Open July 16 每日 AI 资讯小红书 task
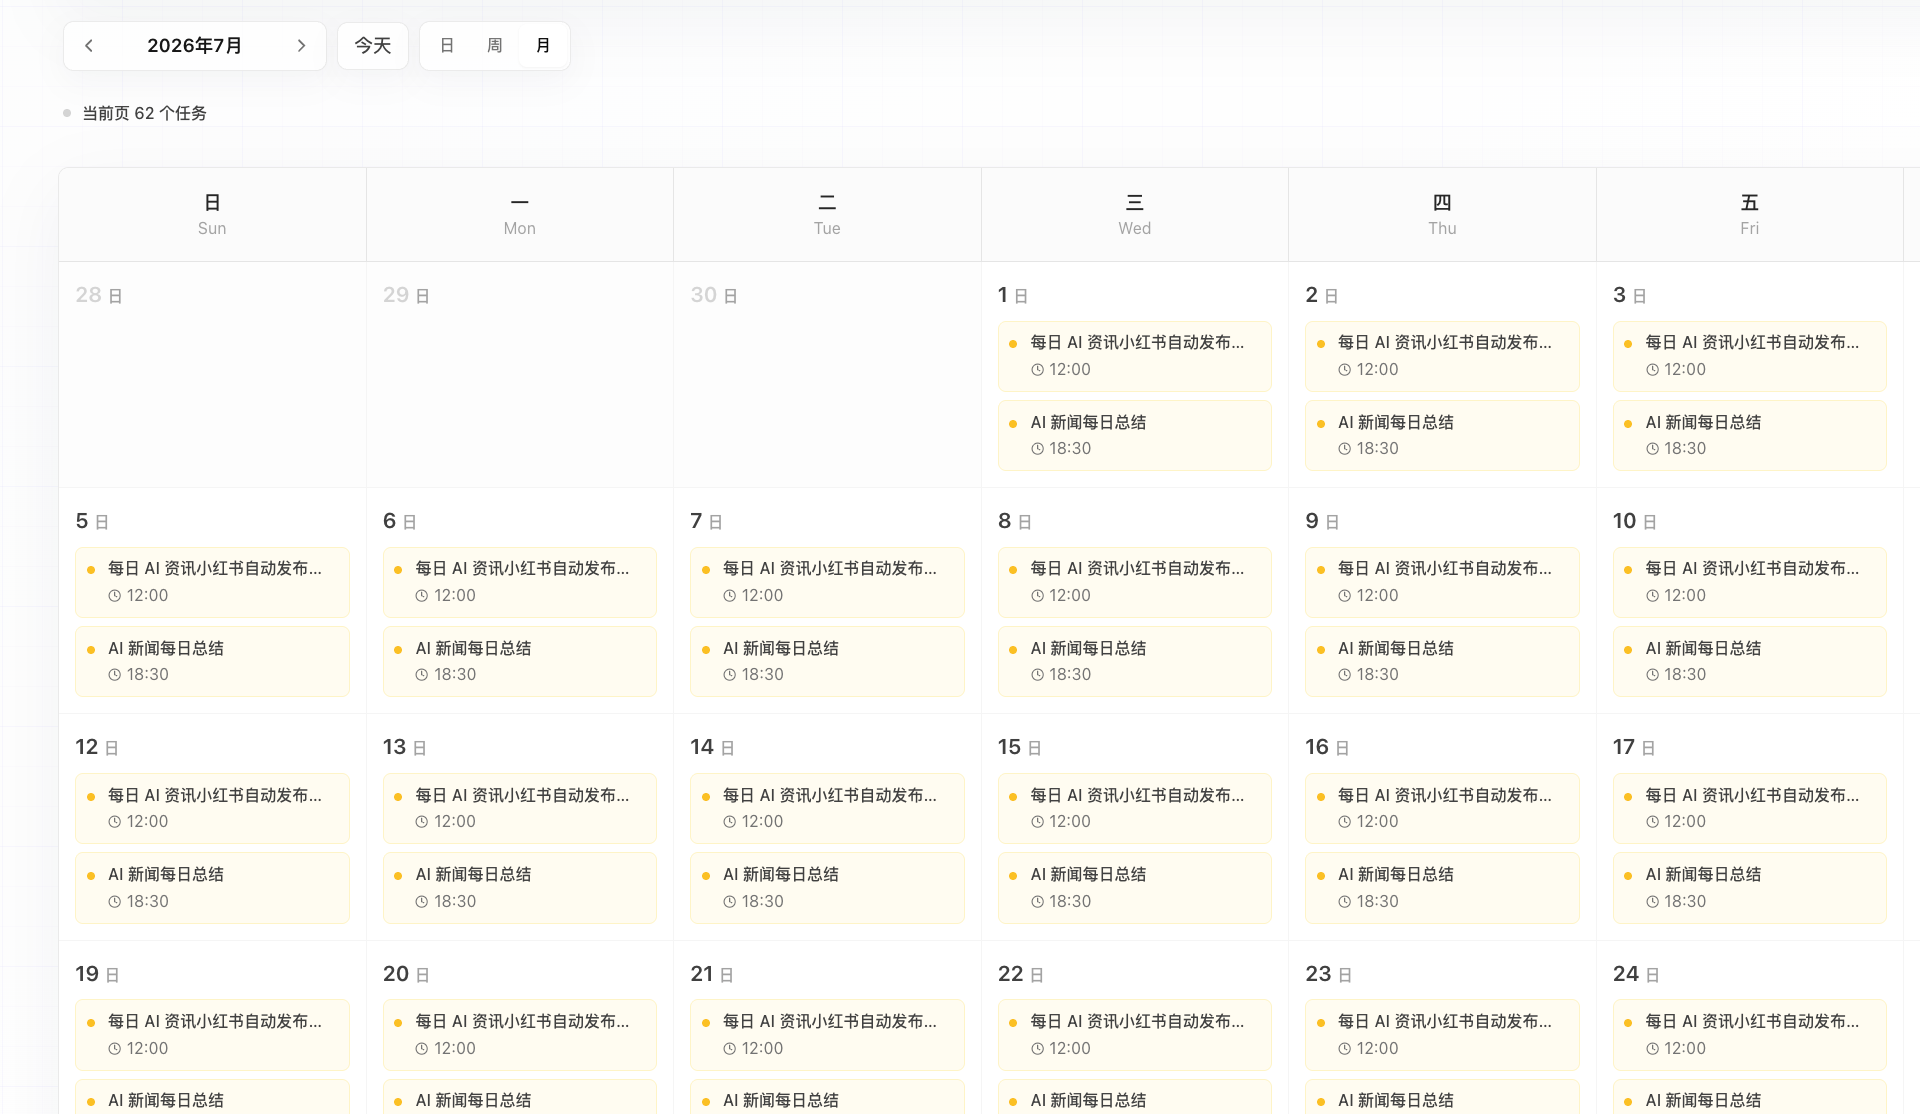This screenshot has width=1920, height=1114. tap(1442, 808)
